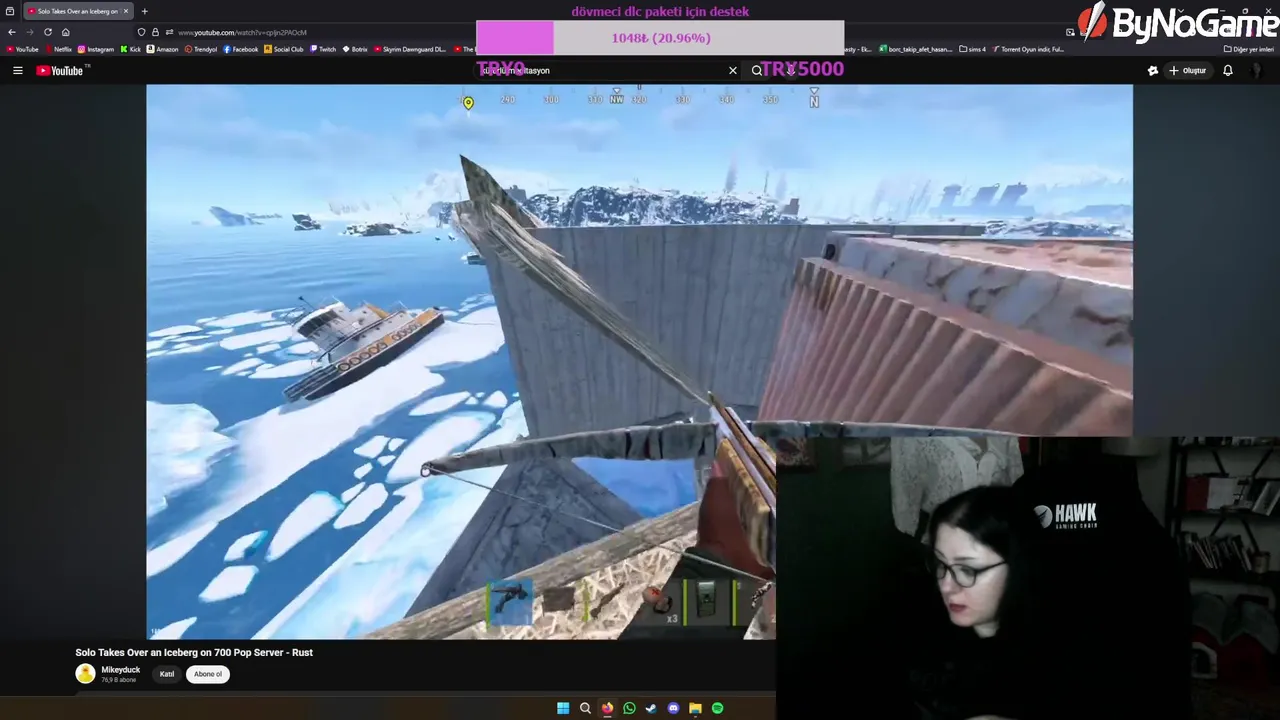Click the Abone ol subscribe button
Screen dimensions: 1280x720
[x=208, y=674]
